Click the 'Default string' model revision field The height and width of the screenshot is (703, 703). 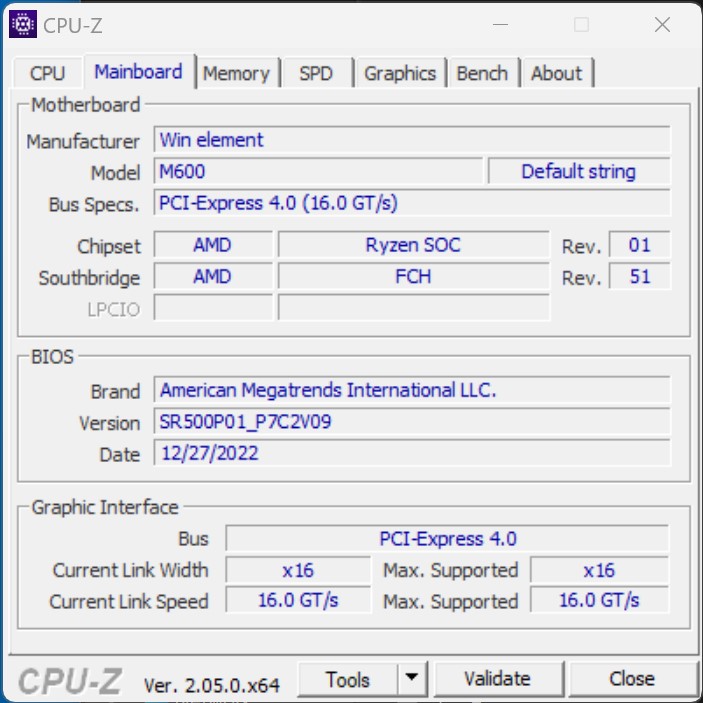tap(579, 171)
